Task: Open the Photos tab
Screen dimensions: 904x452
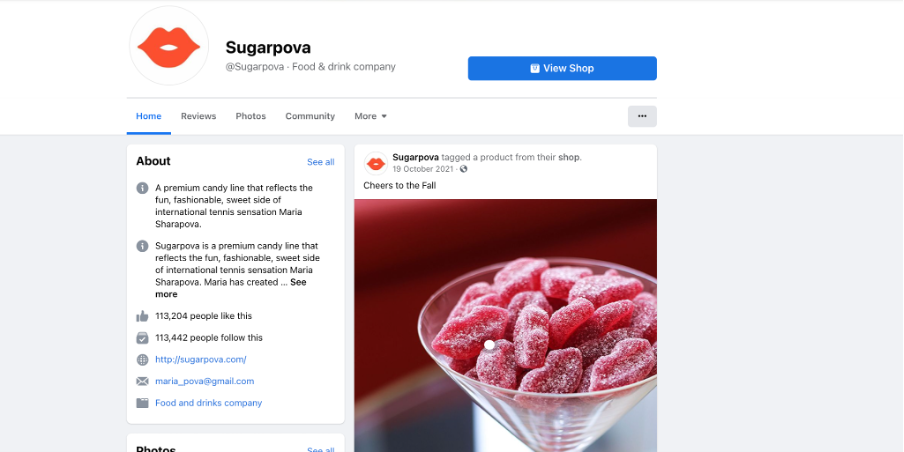Action: tap(251, 116)
